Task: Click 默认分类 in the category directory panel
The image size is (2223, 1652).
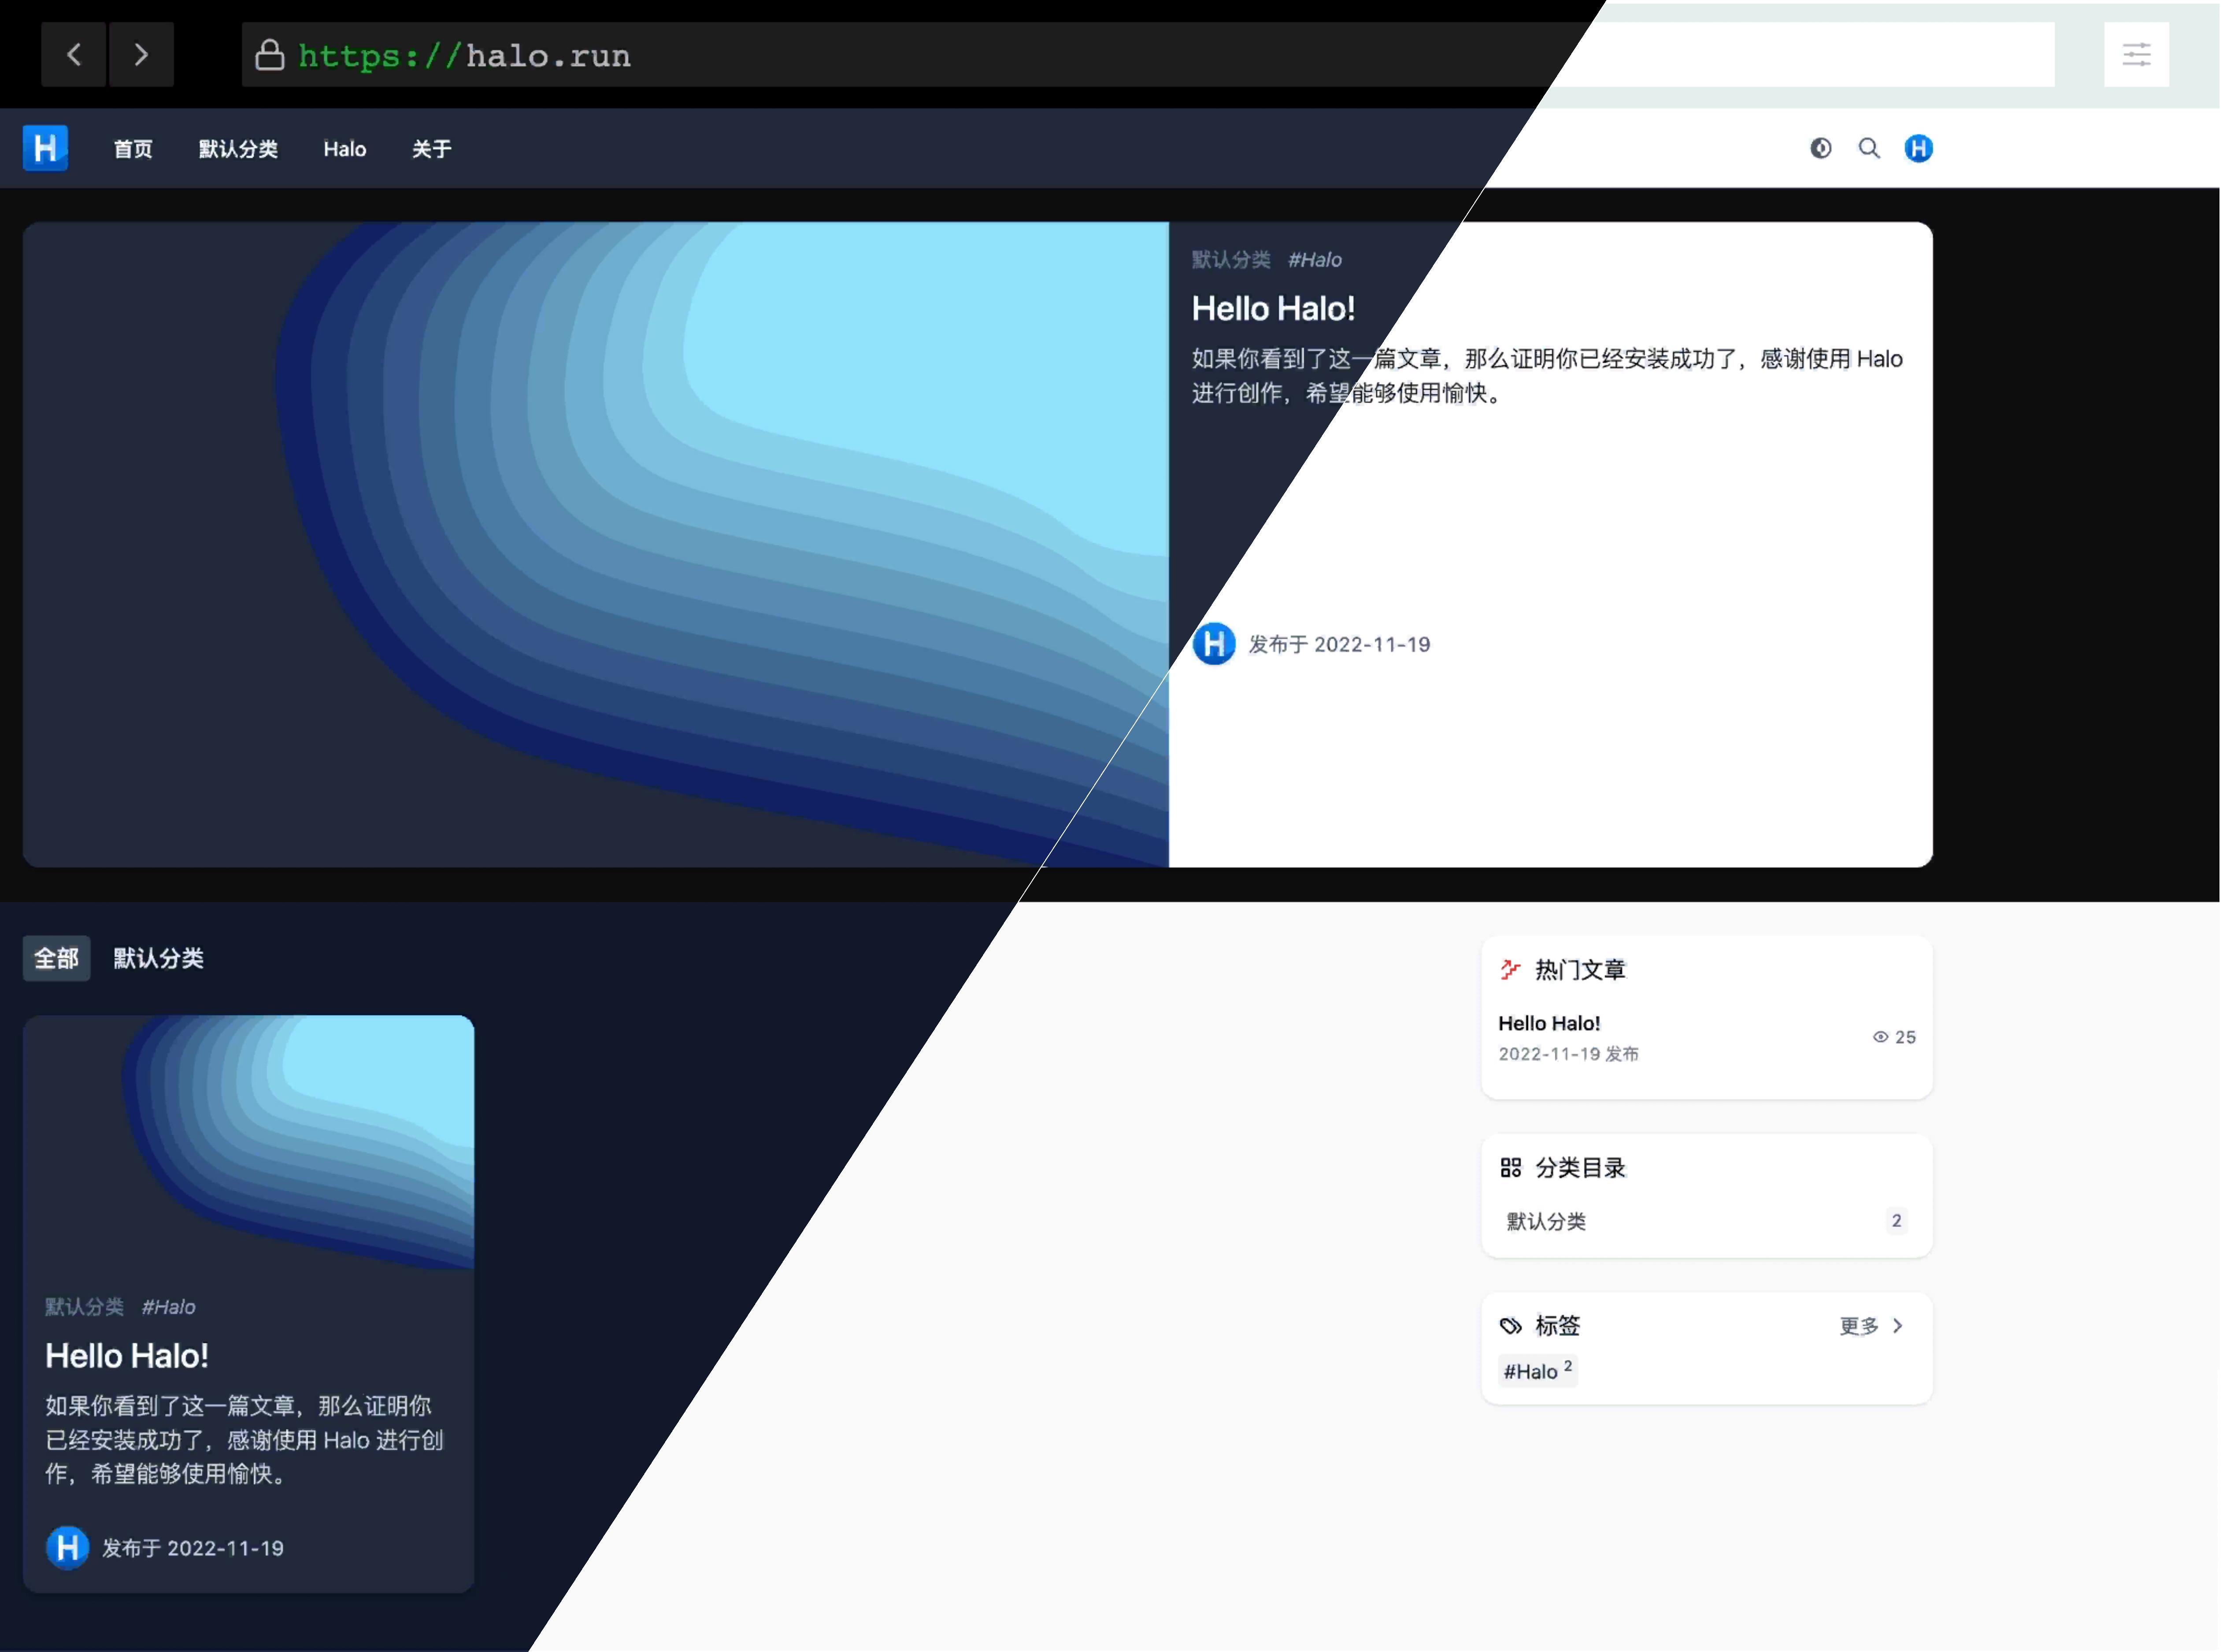Action: [x=1545, y=1221]
